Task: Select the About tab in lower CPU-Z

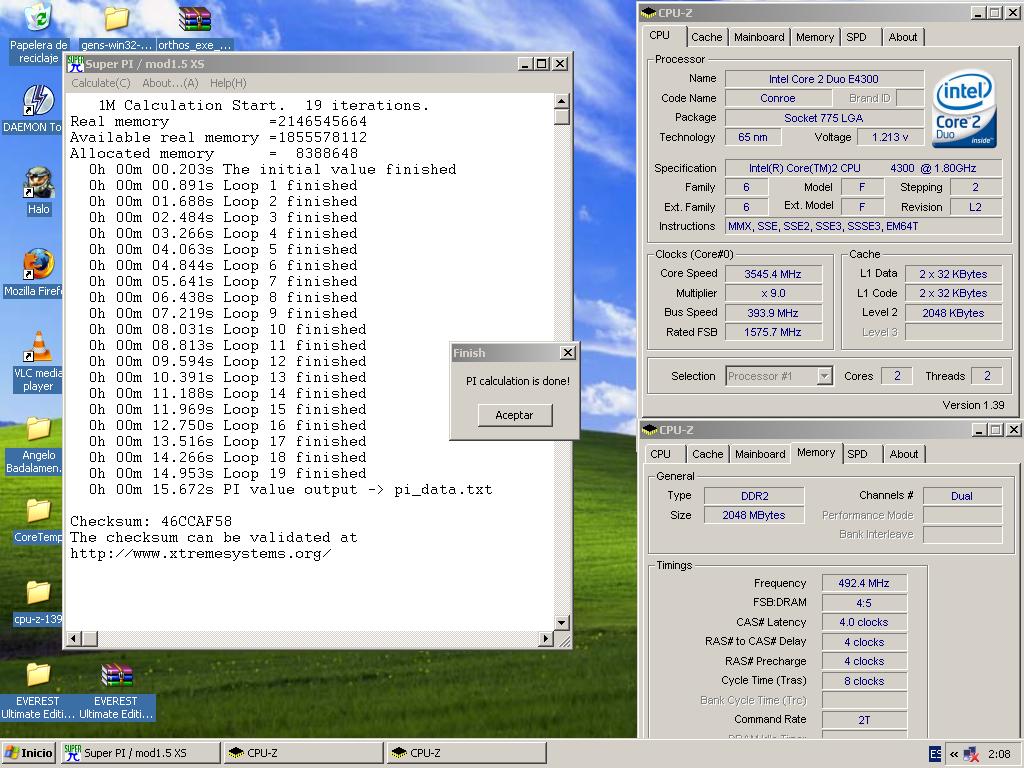Action: pos(903,454)
